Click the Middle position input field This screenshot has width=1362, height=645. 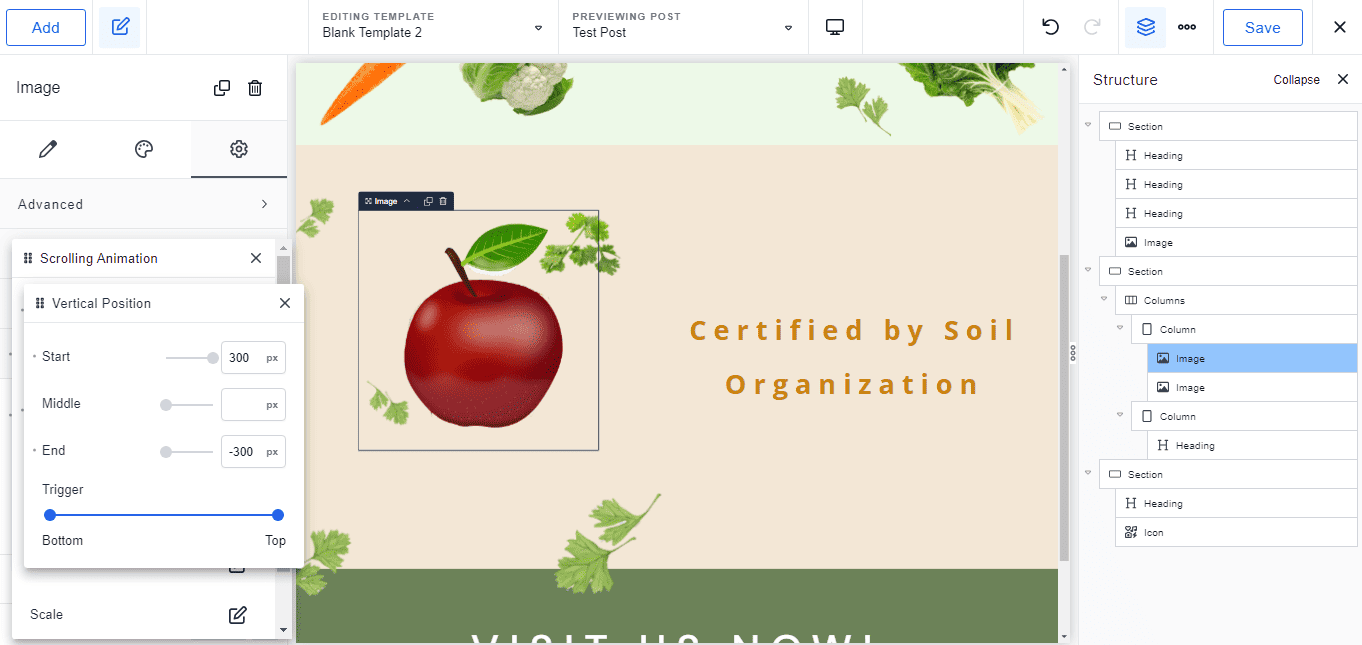pyautogui.click(x=243, y=405)
